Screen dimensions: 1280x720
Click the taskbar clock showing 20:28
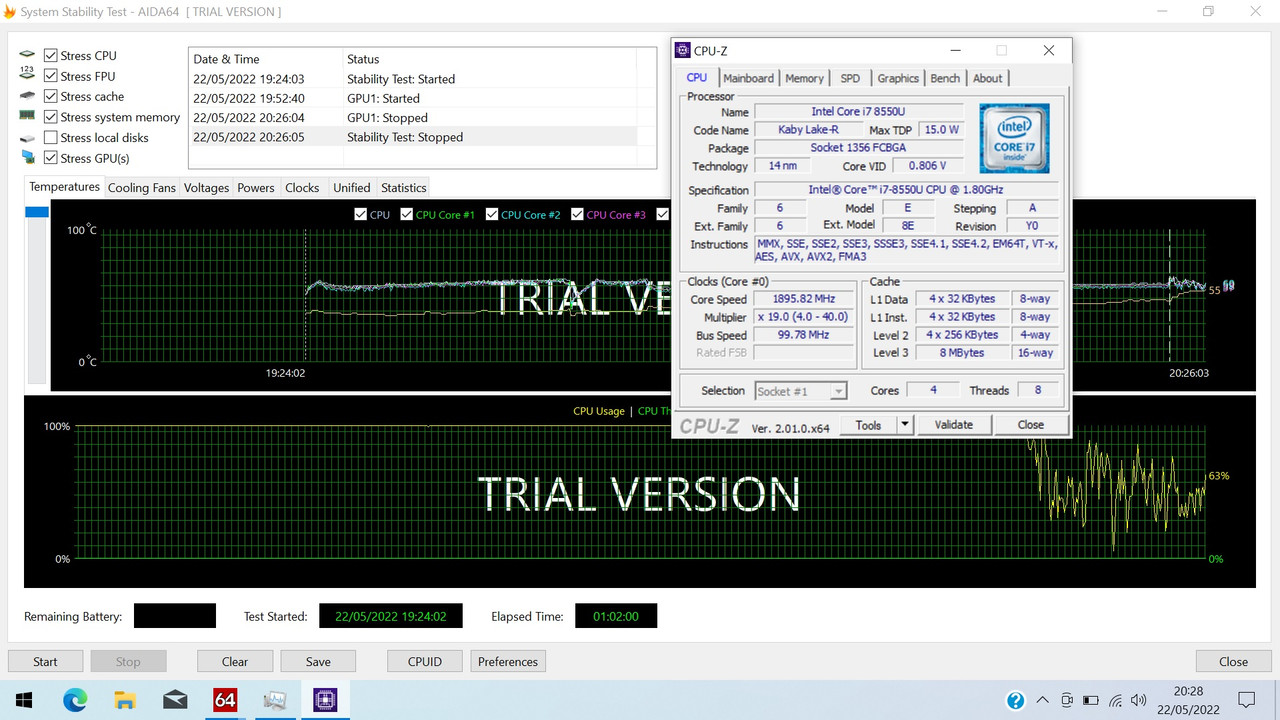click(1190, 700)
